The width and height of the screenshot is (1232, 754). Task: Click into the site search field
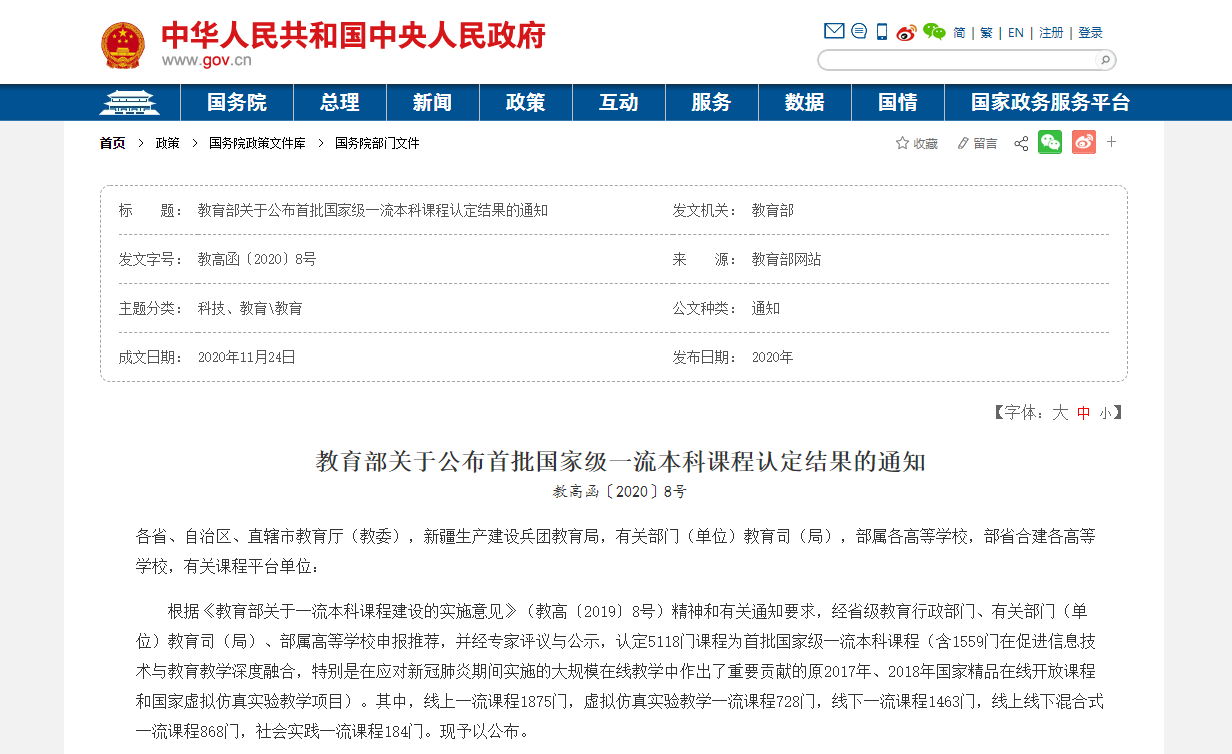pos(957,60)
